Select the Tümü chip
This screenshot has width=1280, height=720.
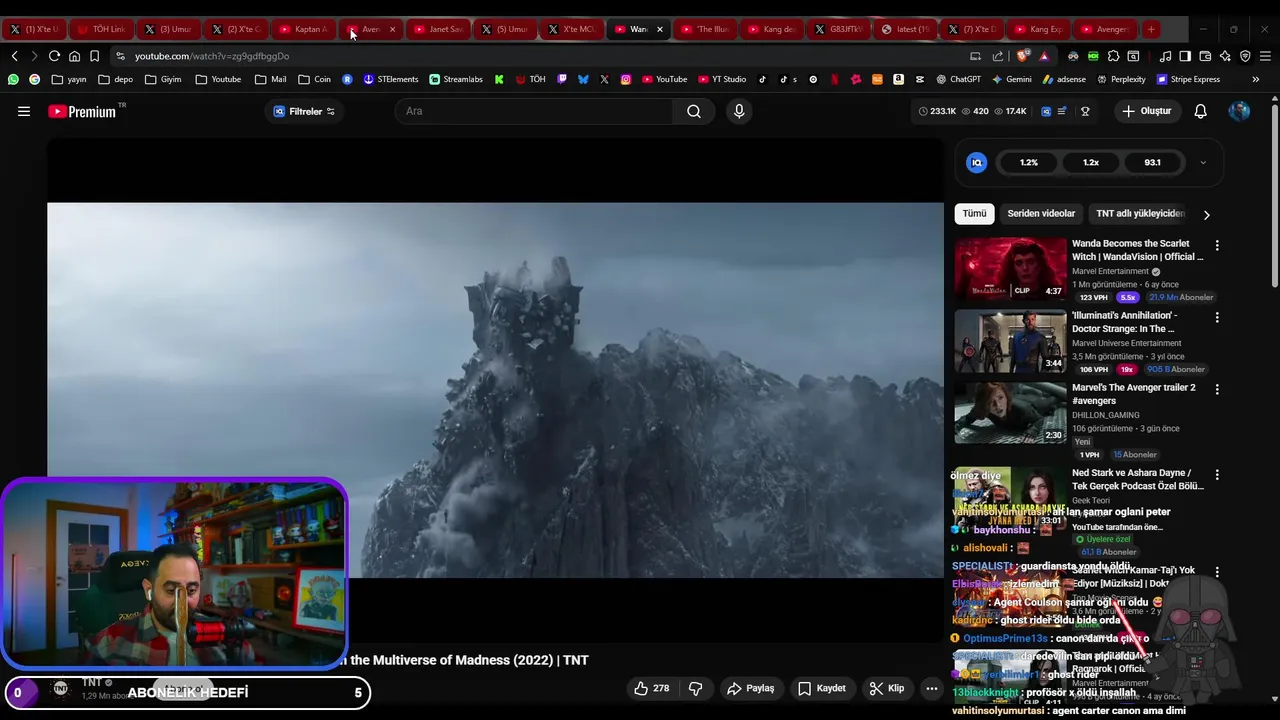click(x=974, y=213)
